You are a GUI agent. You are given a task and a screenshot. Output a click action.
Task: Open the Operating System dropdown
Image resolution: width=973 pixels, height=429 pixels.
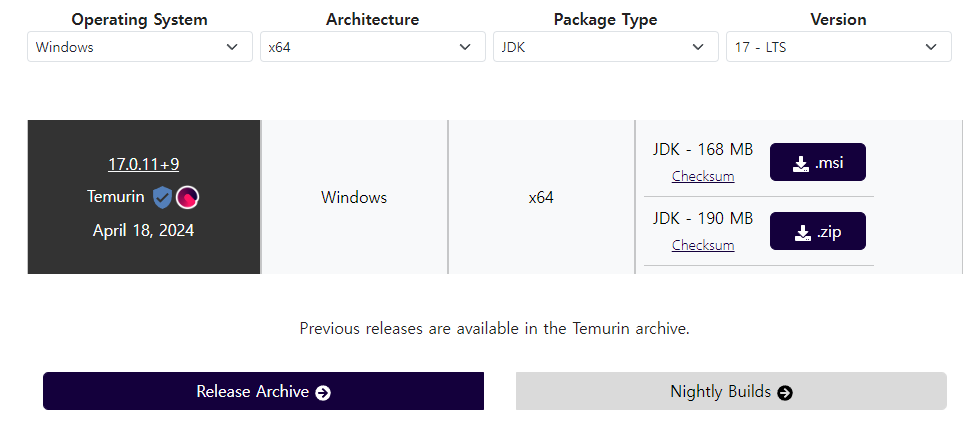point(140,47)
